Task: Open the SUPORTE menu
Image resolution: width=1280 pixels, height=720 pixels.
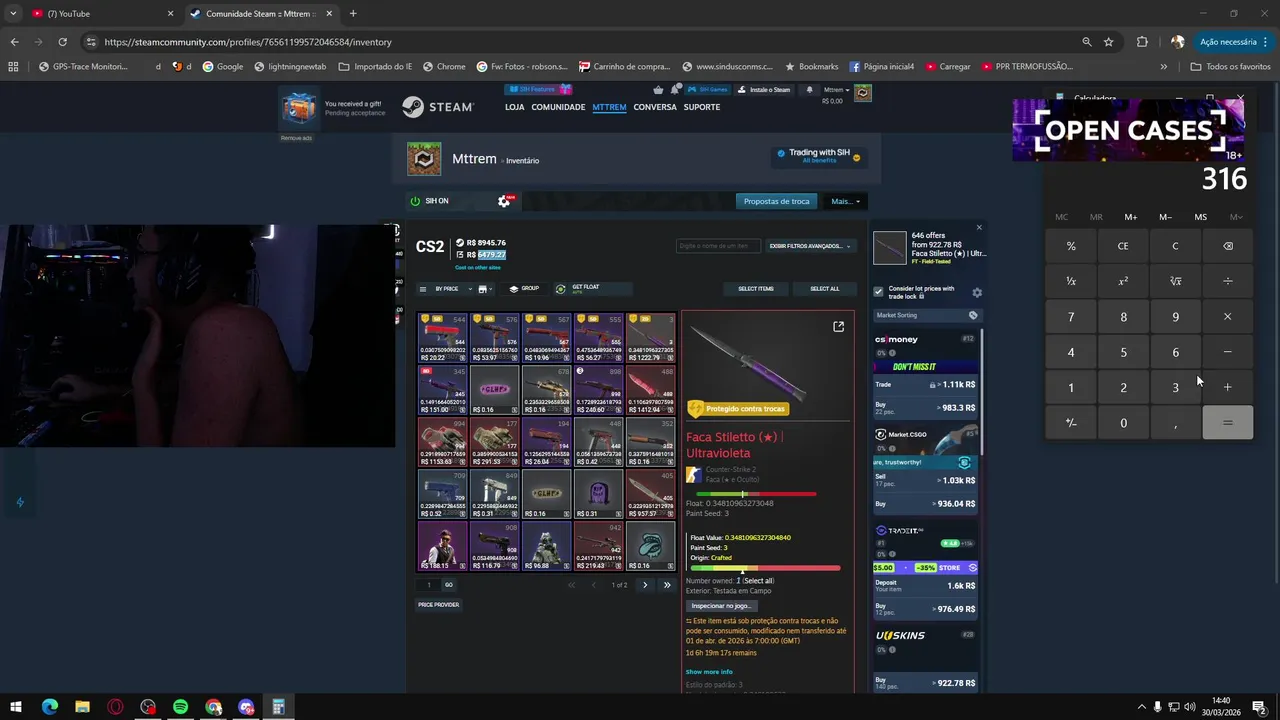Action: 702,107
